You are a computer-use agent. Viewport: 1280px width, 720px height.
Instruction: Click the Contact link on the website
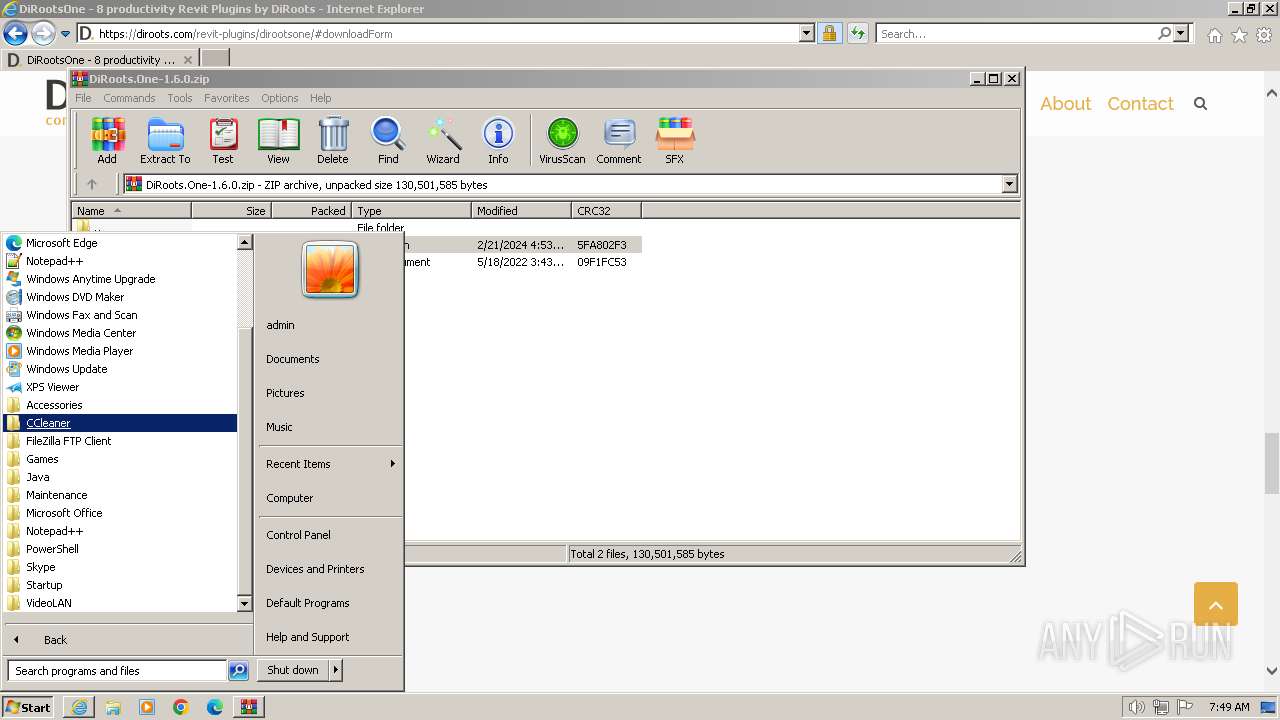click(1140, 104)
